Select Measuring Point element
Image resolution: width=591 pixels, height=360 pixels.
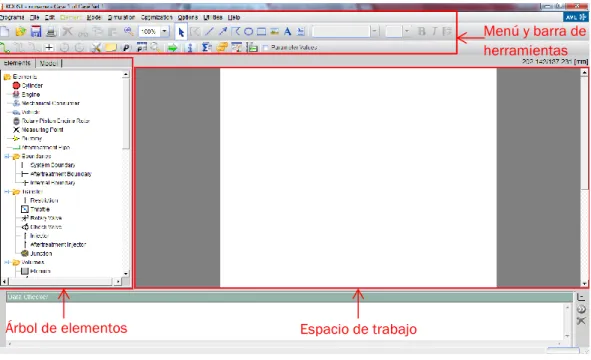pyautogui.click(x=42, y=130)
